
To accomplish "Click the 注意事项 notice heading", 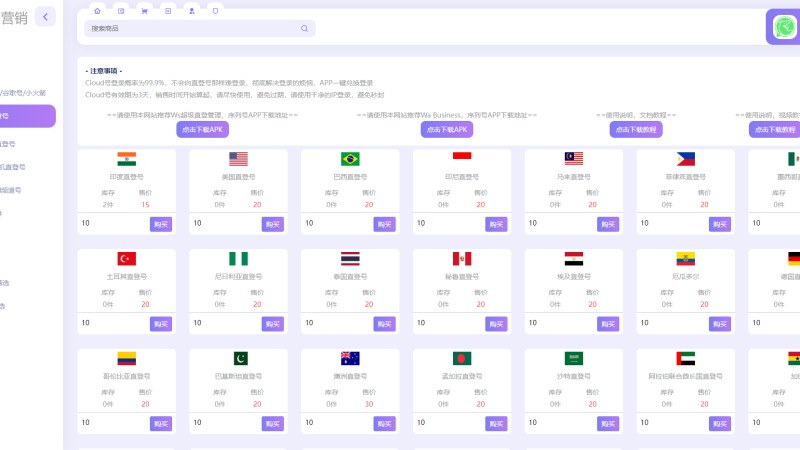I will pyautogui.click(x=104, y=71).
